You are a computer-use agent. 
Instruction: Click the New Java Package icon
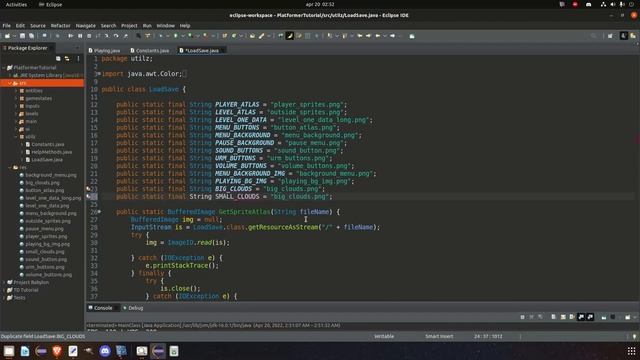[224, 36]
